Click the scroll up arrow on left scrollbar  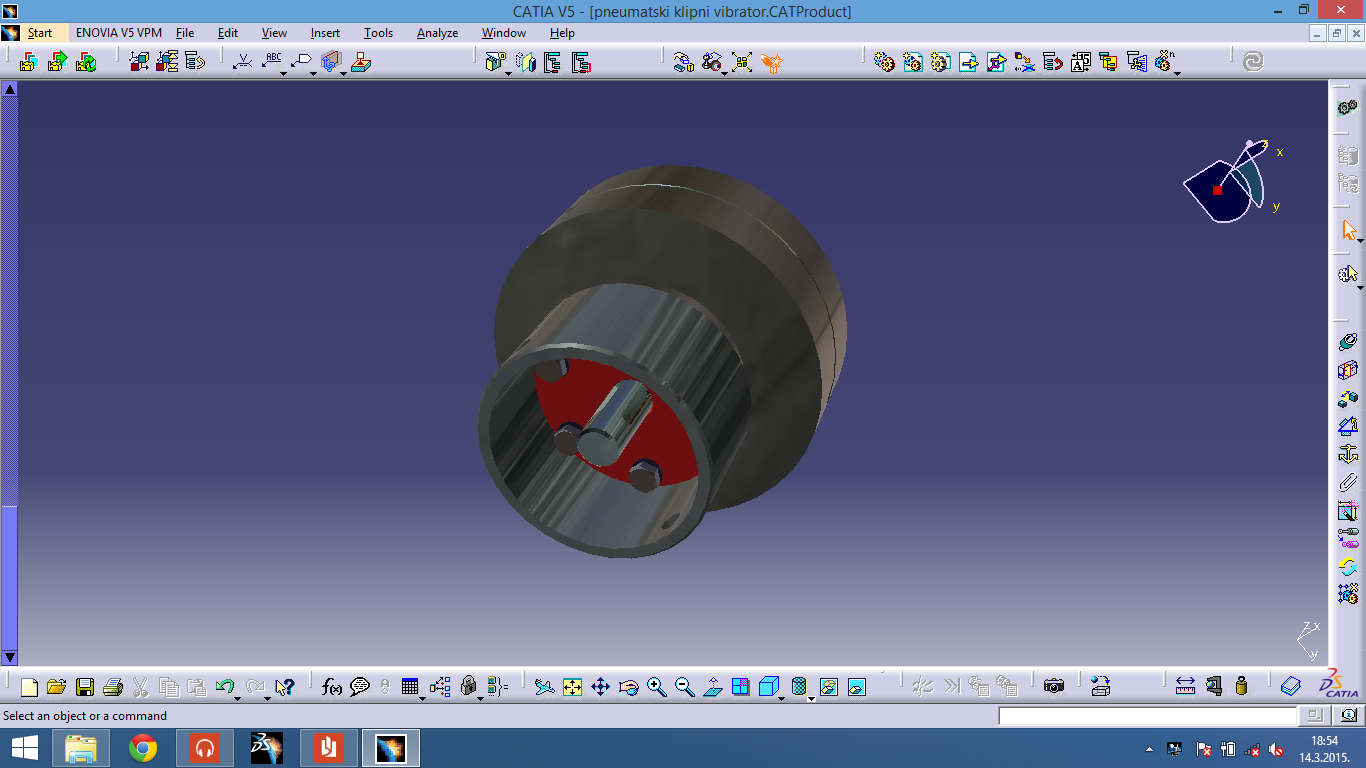point(10,88)
